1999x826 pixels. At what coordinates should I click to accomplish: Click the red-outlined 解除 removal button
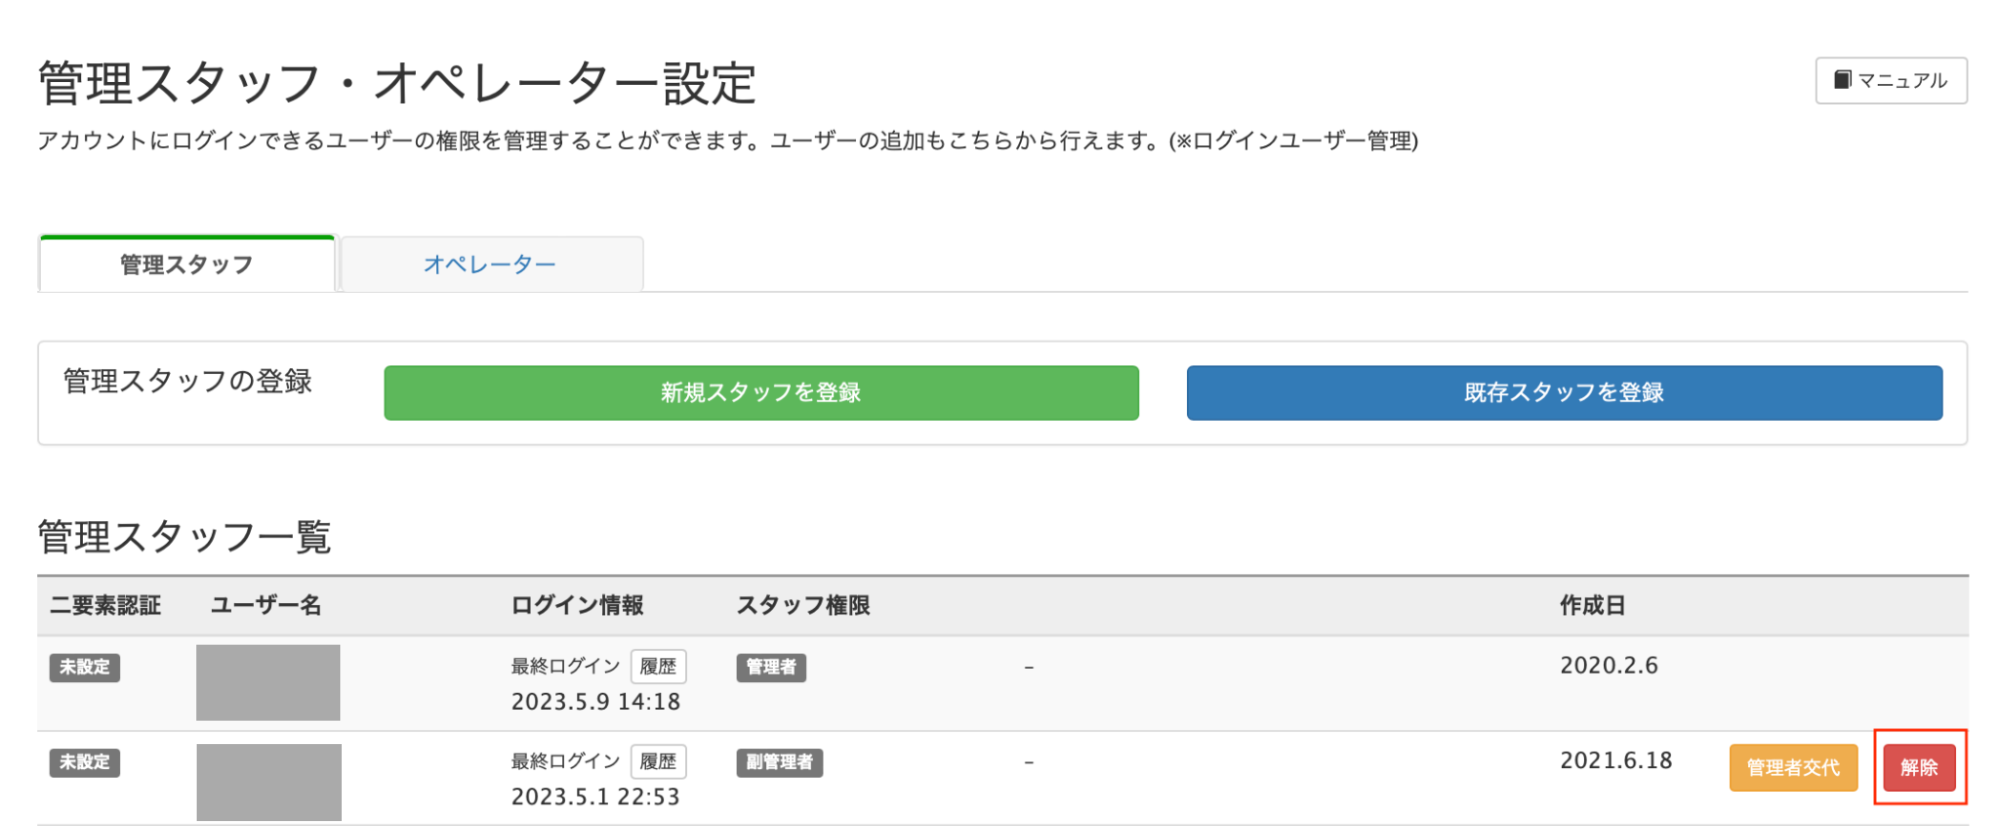pyautogui.click(x=1917, y=768)
